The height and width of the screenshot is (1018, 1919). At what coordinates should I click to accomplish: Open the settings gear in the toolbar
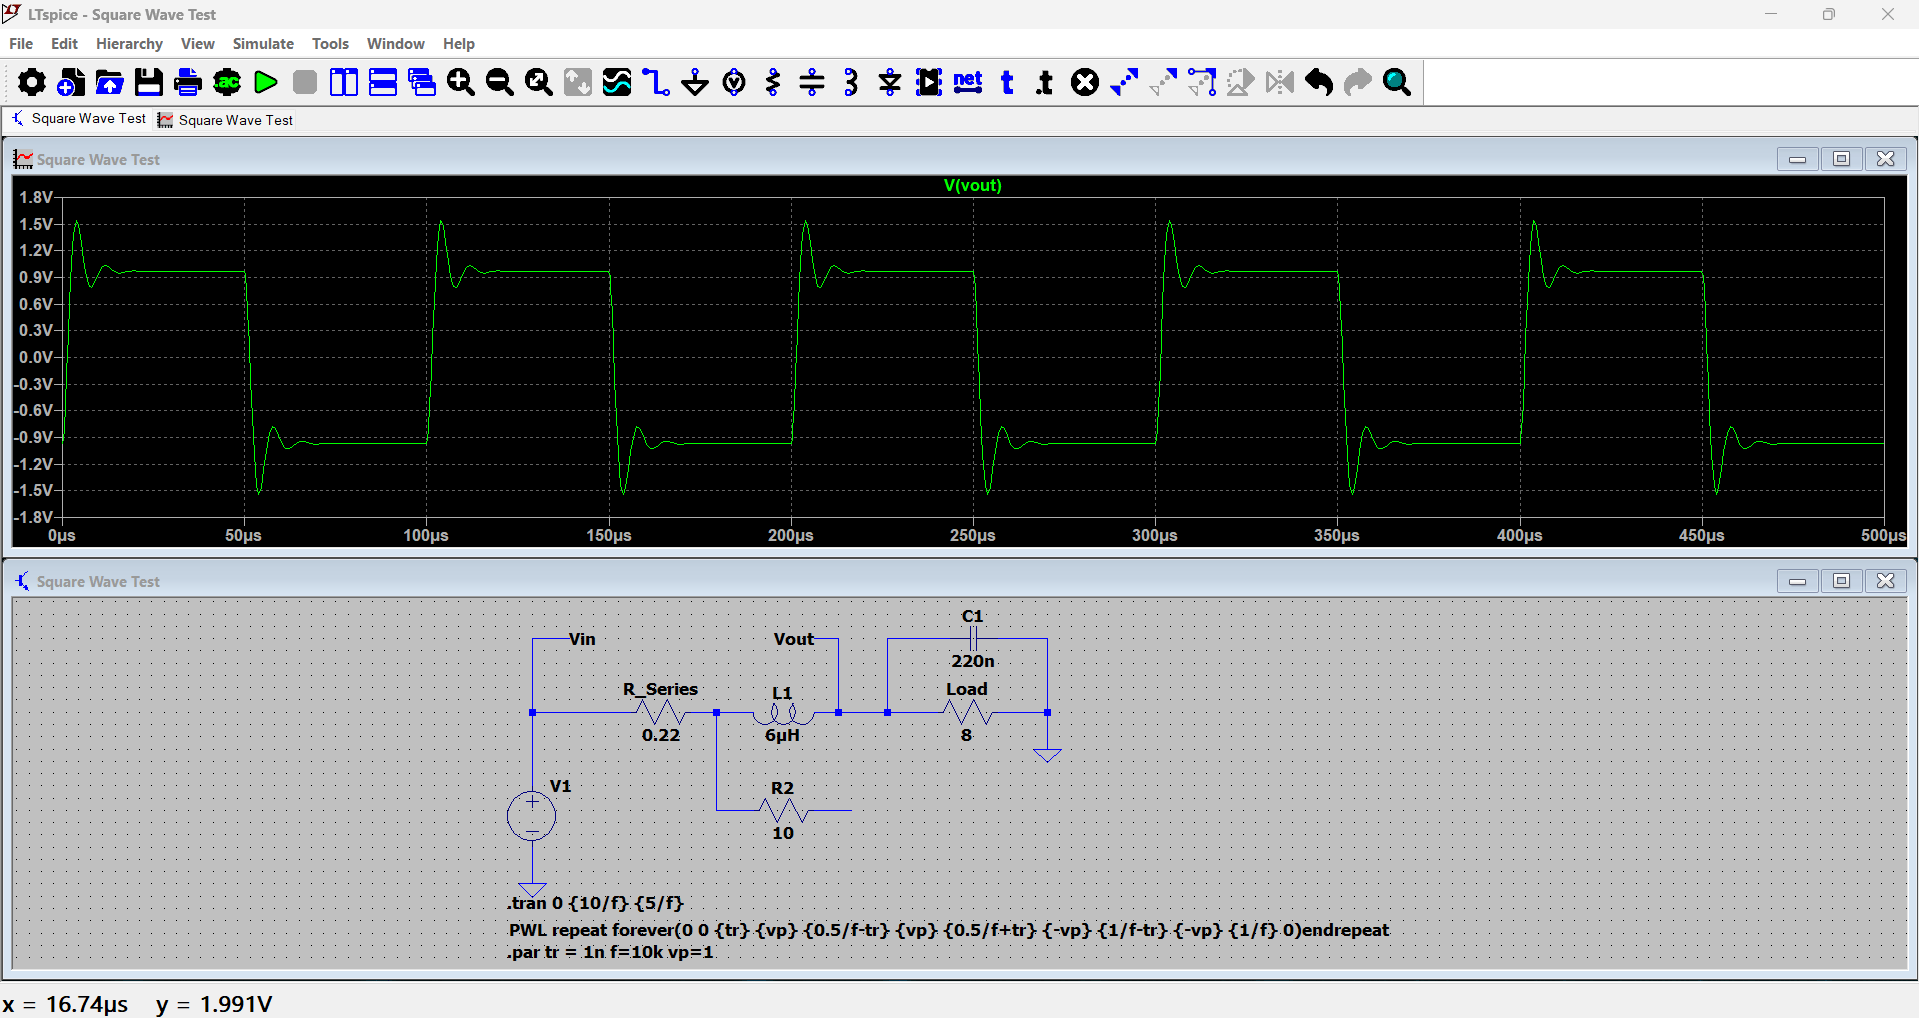click(x=32, y=82)
